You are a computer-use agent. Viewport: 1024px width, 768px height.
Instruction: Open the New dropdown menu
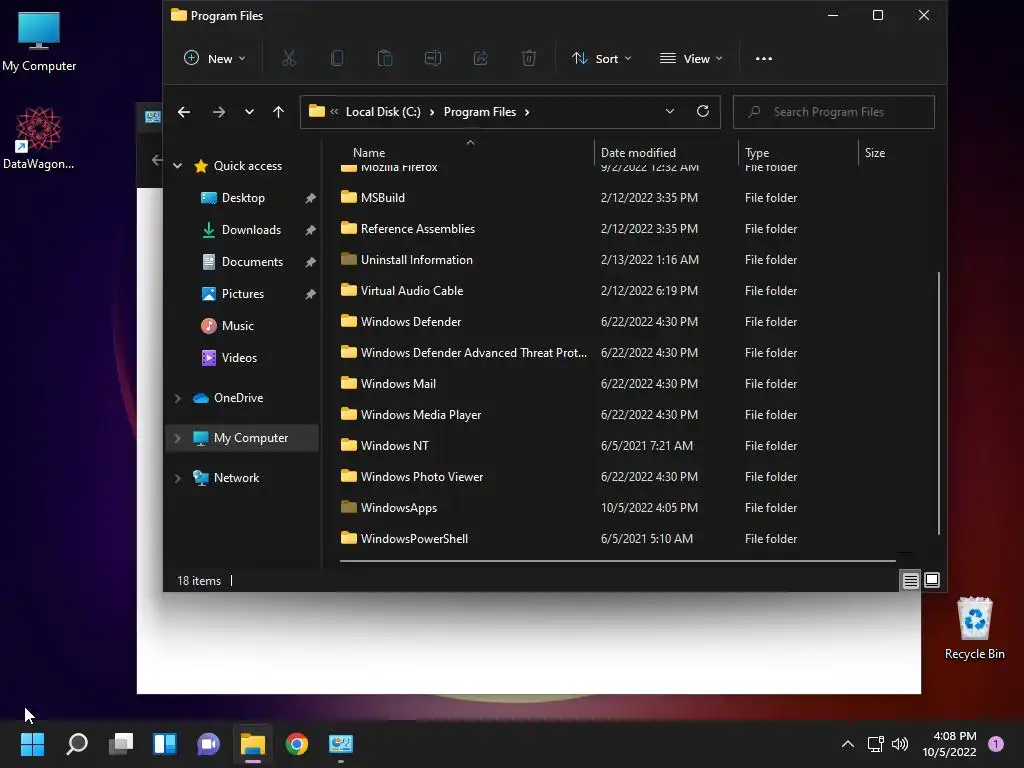[215, 59]
